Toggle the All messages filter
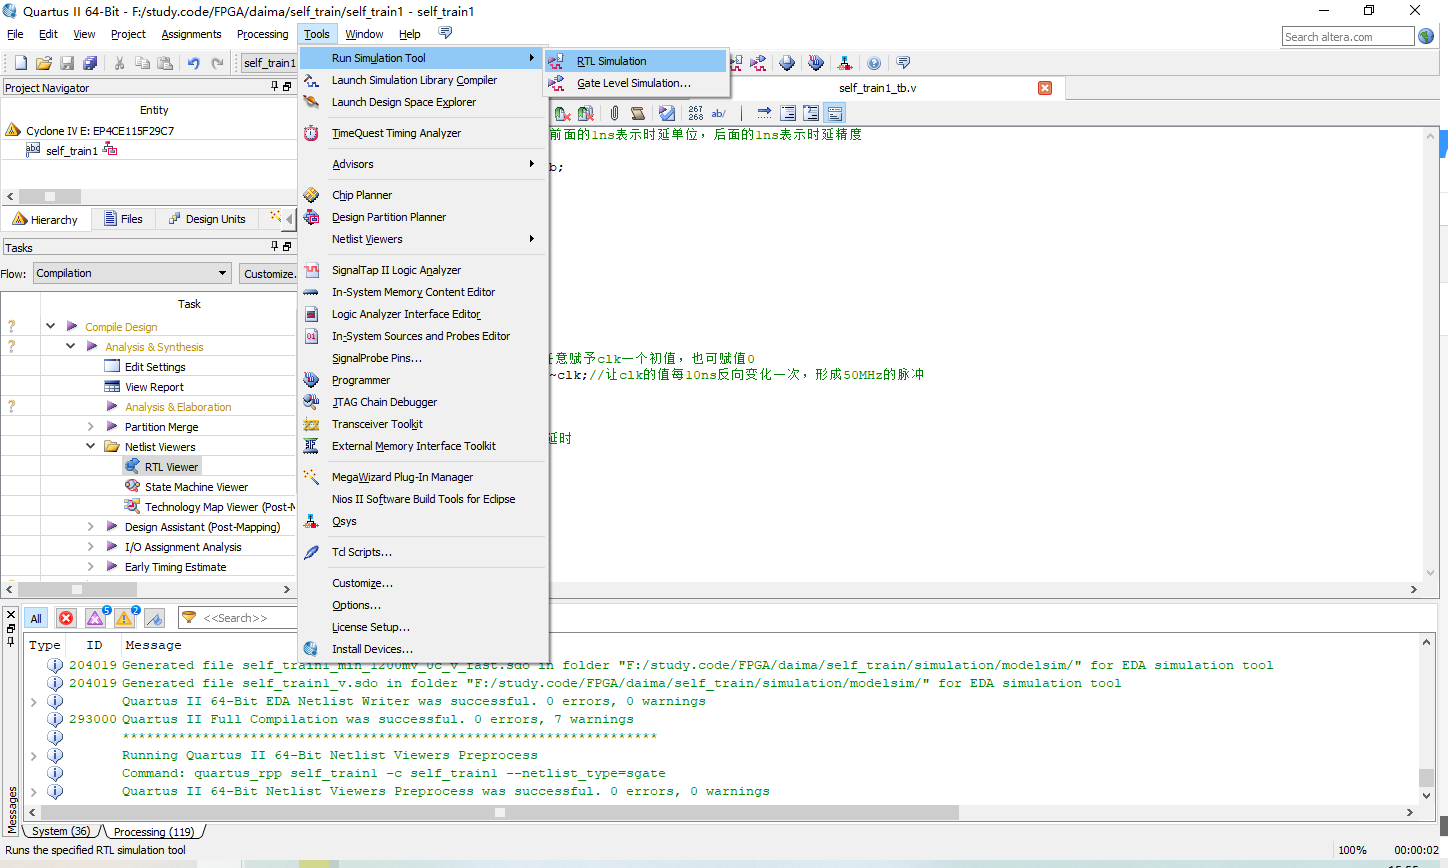 [x=36, y=618]
